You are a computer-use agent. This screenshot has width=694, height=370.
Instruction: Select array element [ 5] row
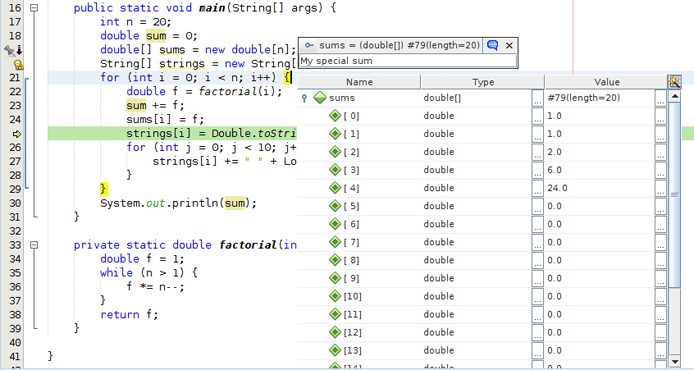(482, 206)
